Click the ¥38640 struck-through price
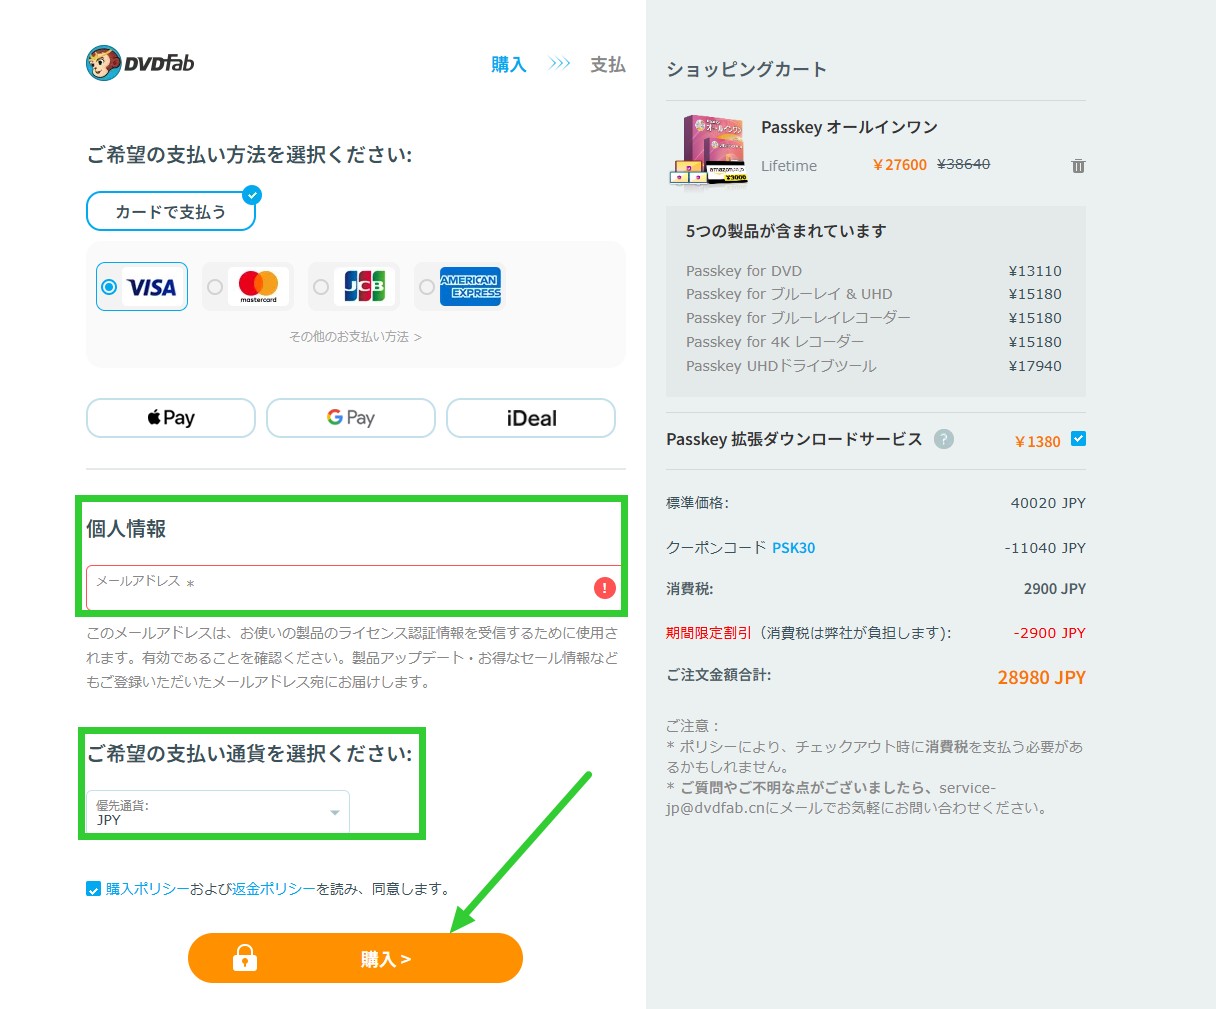Viewport: 1216px width, 1009px height. point(963,164)
